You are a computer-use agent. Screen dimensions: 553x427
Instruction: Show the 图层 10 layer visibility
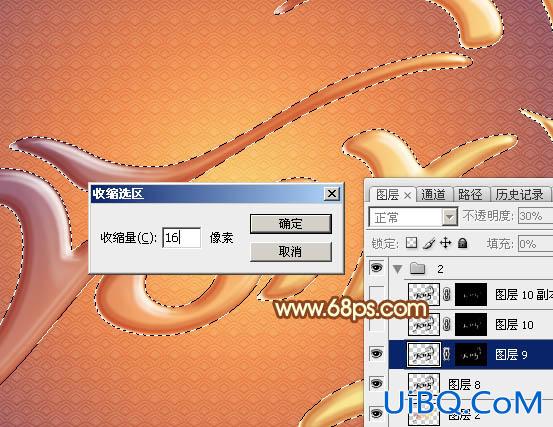[x=377, y=324]
